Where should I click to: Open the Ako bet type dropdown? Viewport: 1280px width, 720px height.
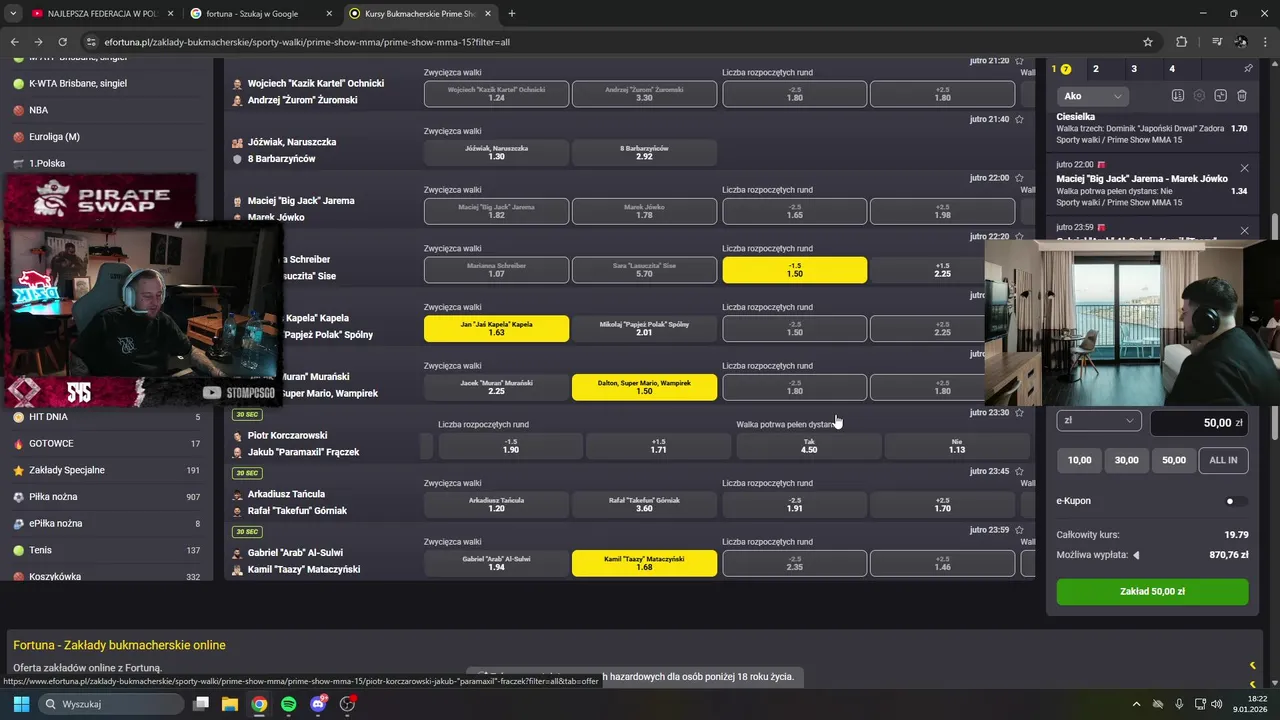point(1093,96)
